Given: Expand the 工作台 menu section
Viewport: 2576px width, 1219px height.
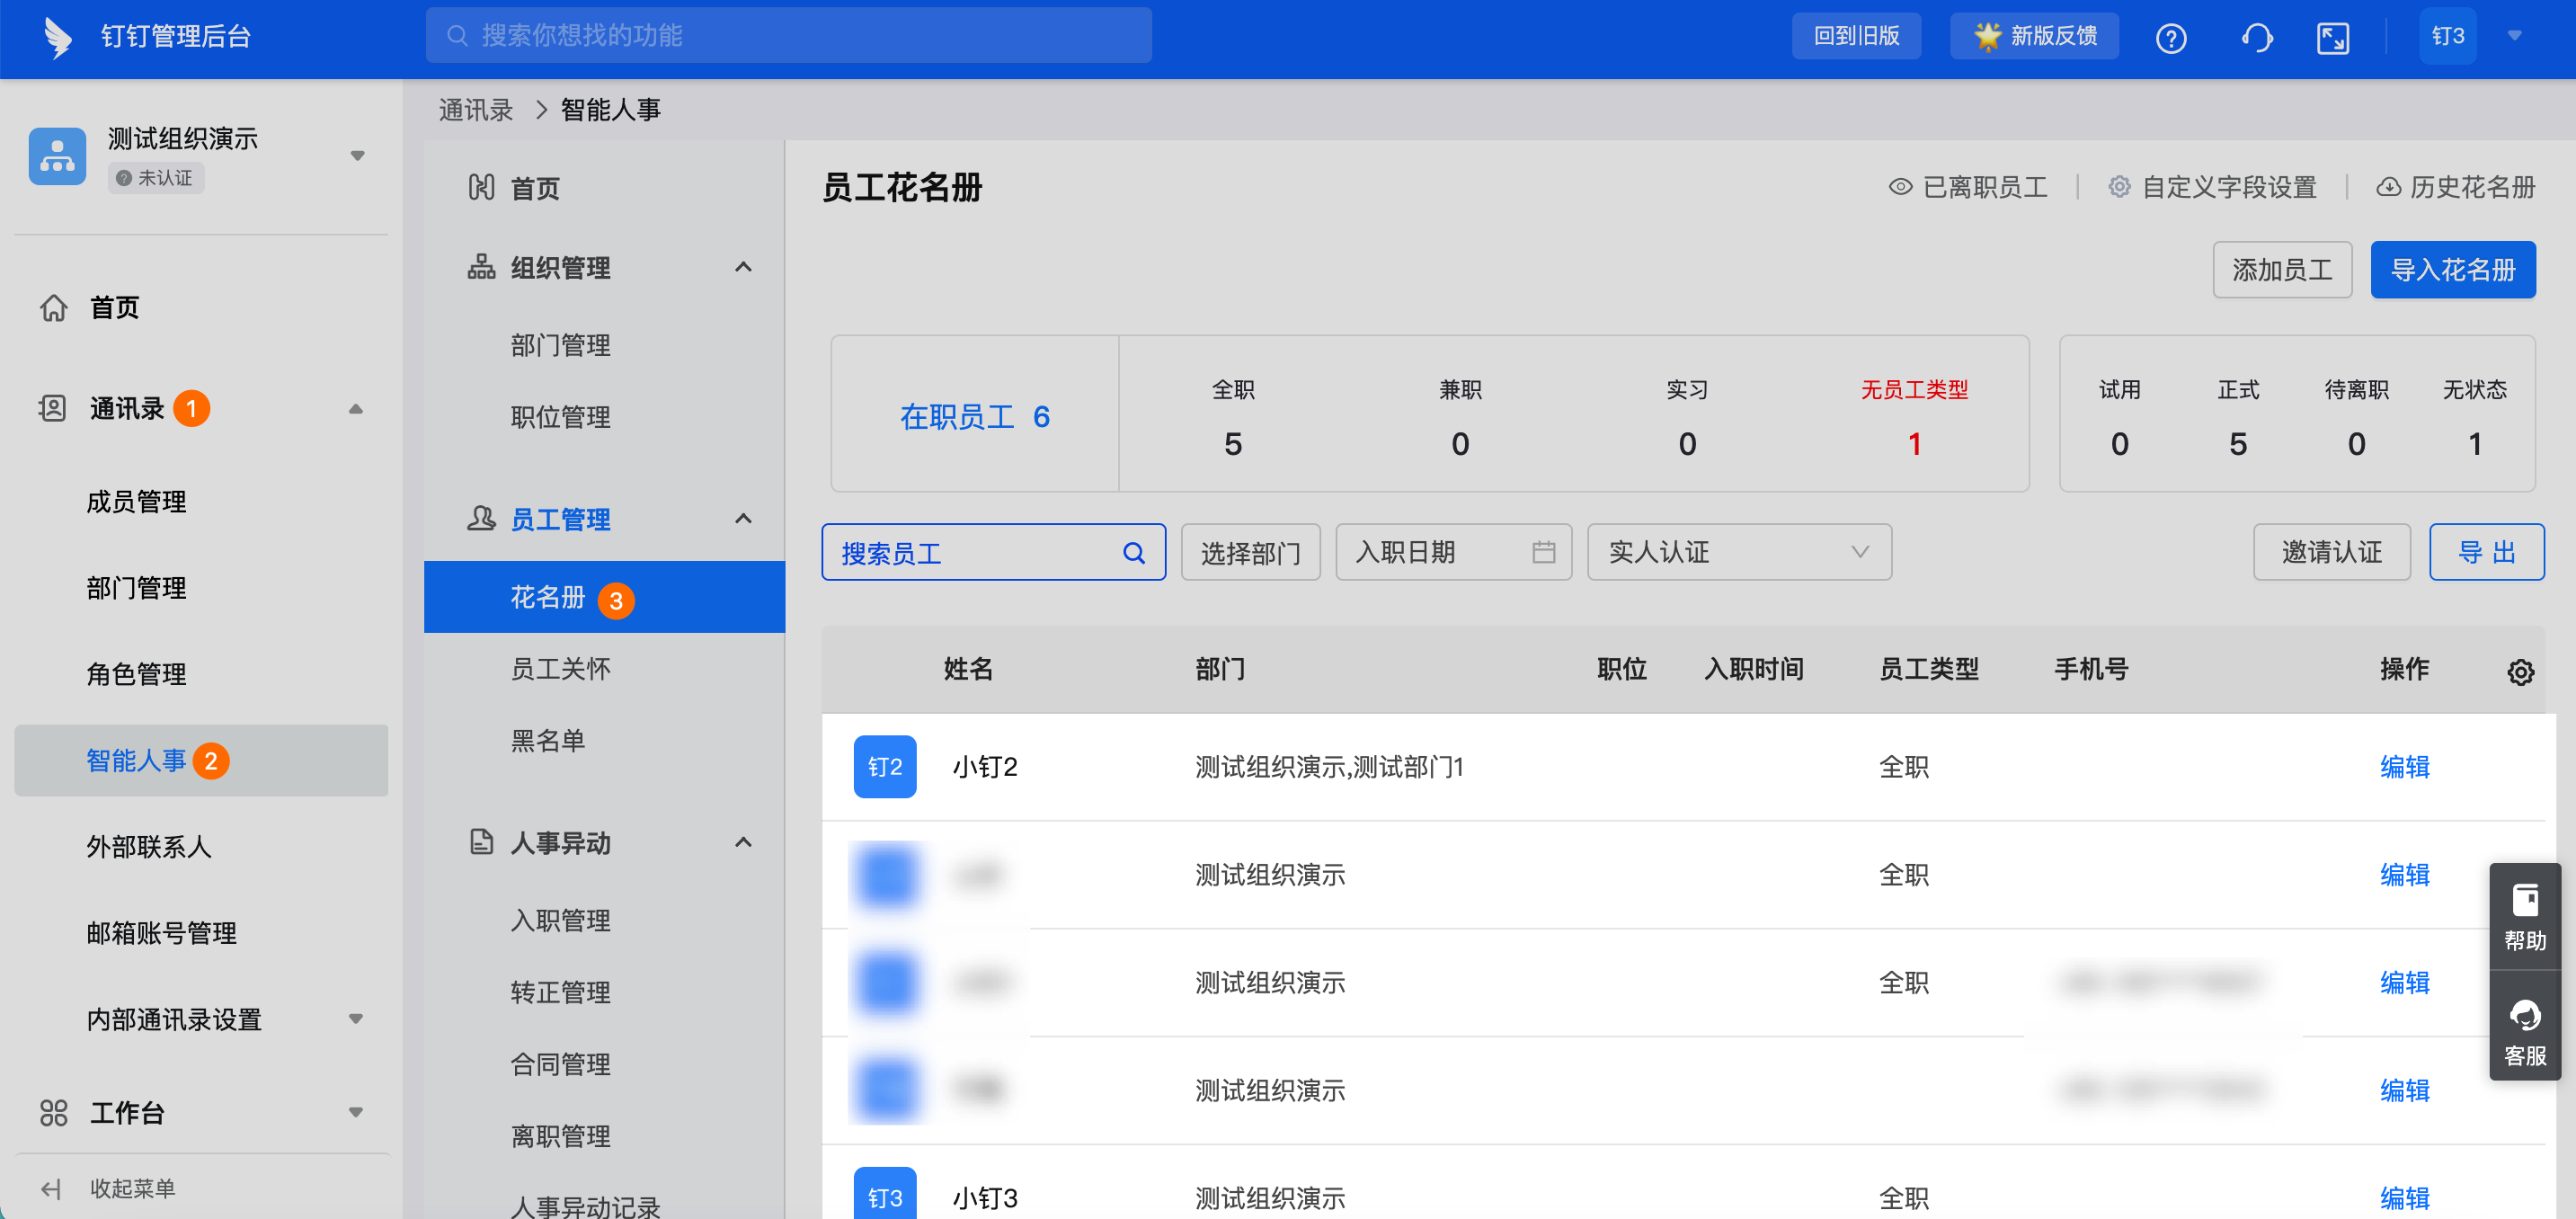Looking at the screenshot, I should pos(355,1112).
